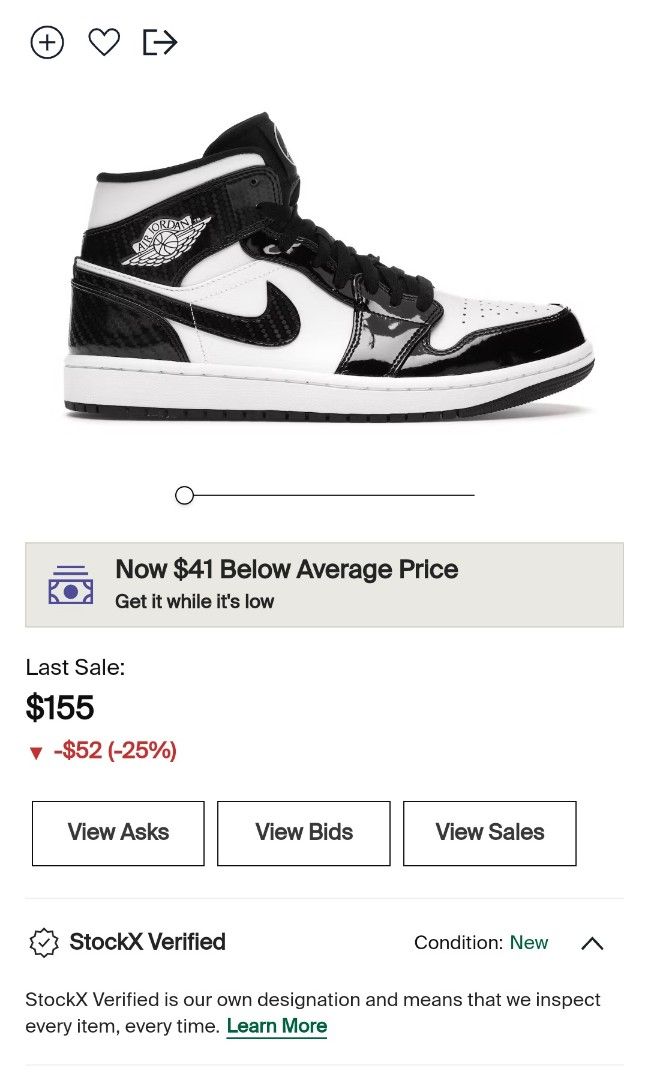This screenshot has width=648, height=1080.
Task: Share this product listing
Action: pyautogui.click(x=160, y=42)
